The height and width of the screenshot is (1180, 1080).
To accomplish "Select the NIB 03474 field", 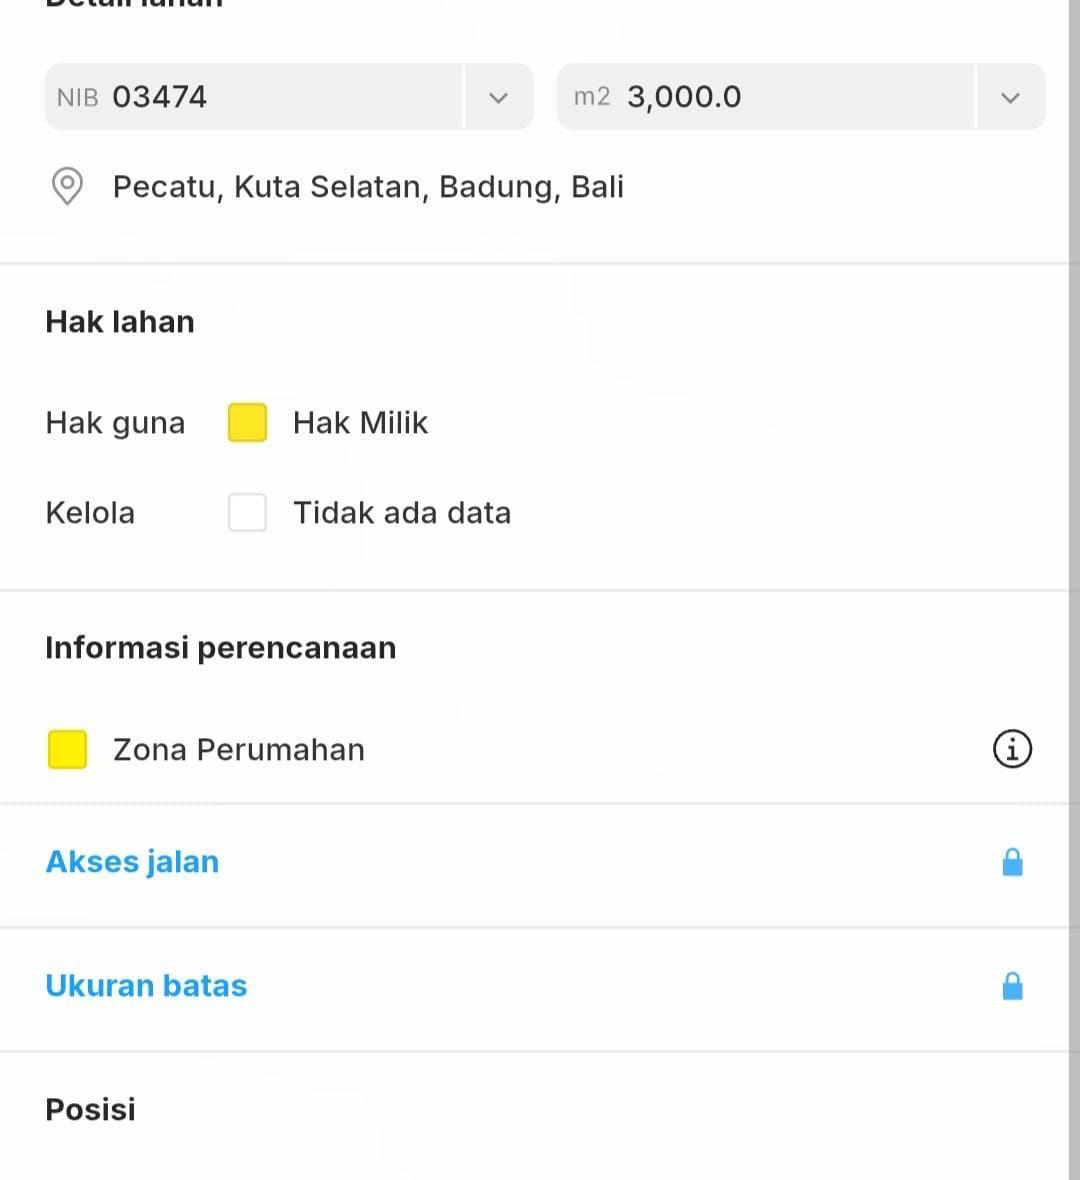I will pos(255,97).
